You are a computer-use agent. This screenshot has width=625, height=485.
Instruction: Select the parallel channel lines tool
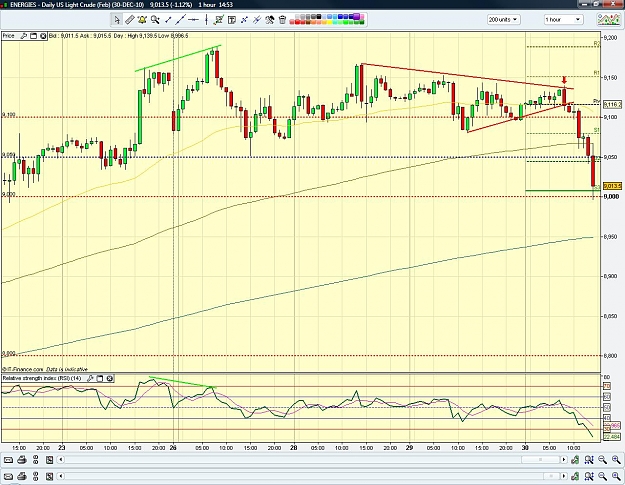[257, 20]
